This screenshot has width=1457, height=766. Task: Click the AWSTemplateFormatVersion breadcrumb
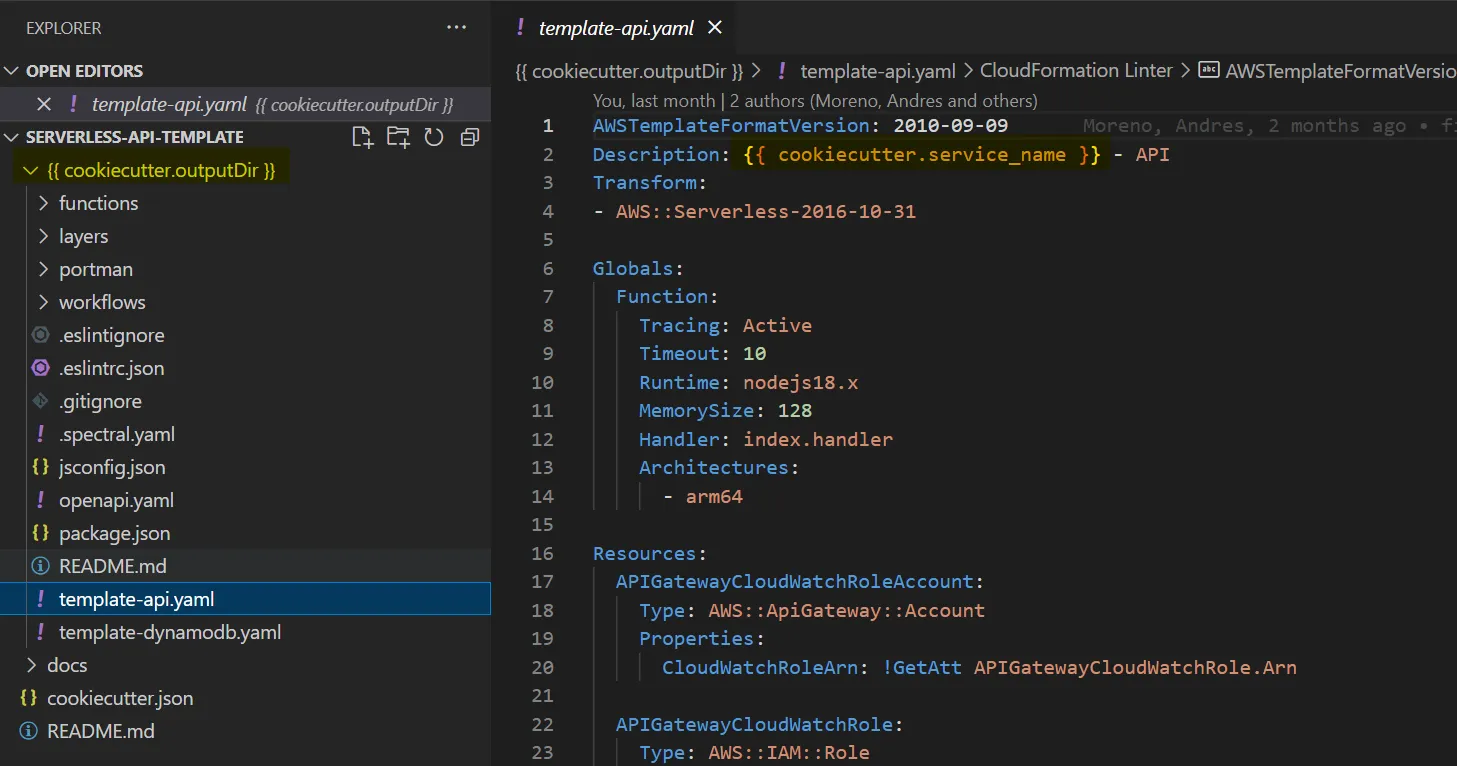point(1340,71)
